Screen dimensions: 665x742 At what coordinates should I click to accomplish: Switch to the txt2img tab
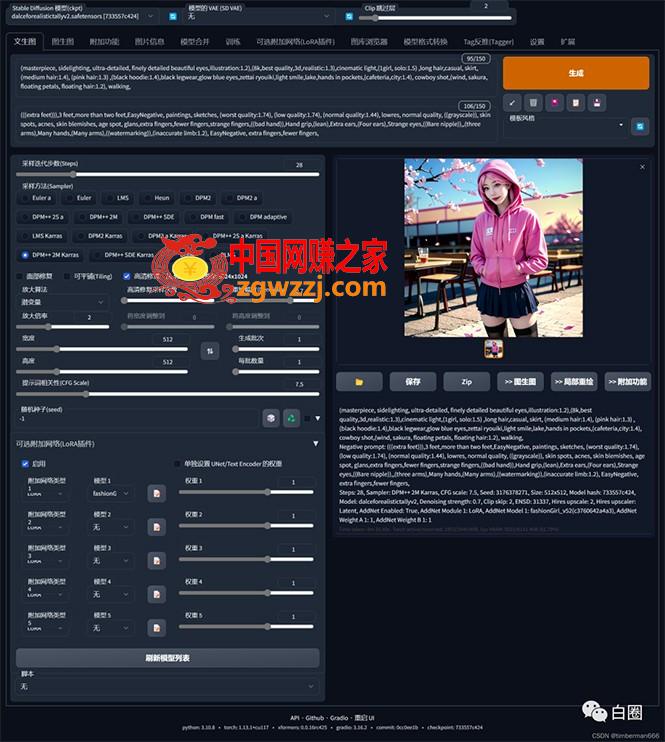[x=25, y=42]
